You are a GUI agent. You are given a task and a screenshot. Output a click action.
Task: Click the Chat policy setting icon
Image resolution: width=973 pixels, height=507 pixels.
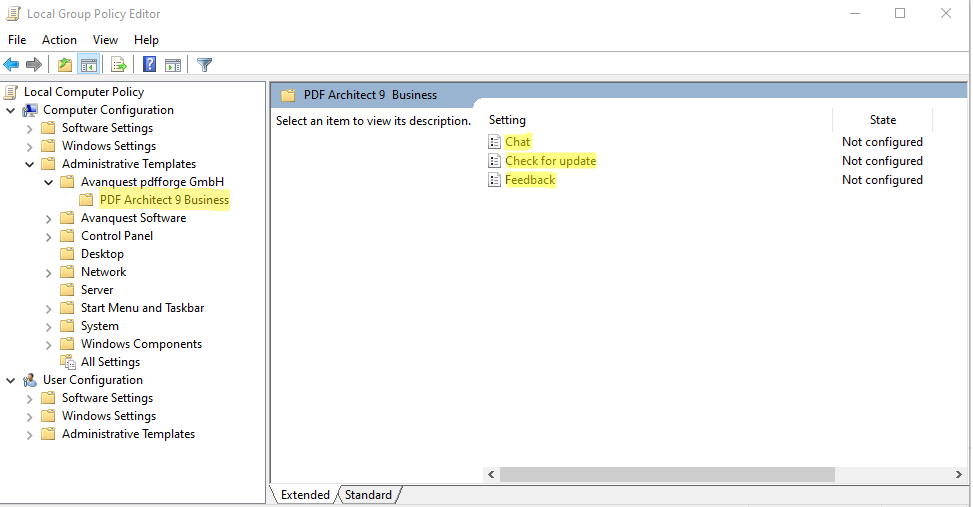[494, 142]
